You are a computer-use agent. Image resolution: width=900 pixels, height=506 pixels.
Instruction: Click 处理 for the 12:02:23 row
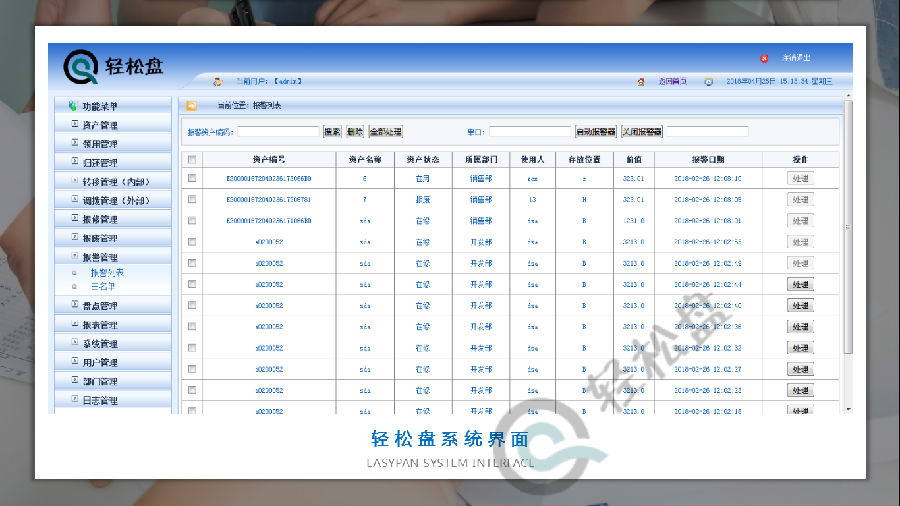[800, 391]
